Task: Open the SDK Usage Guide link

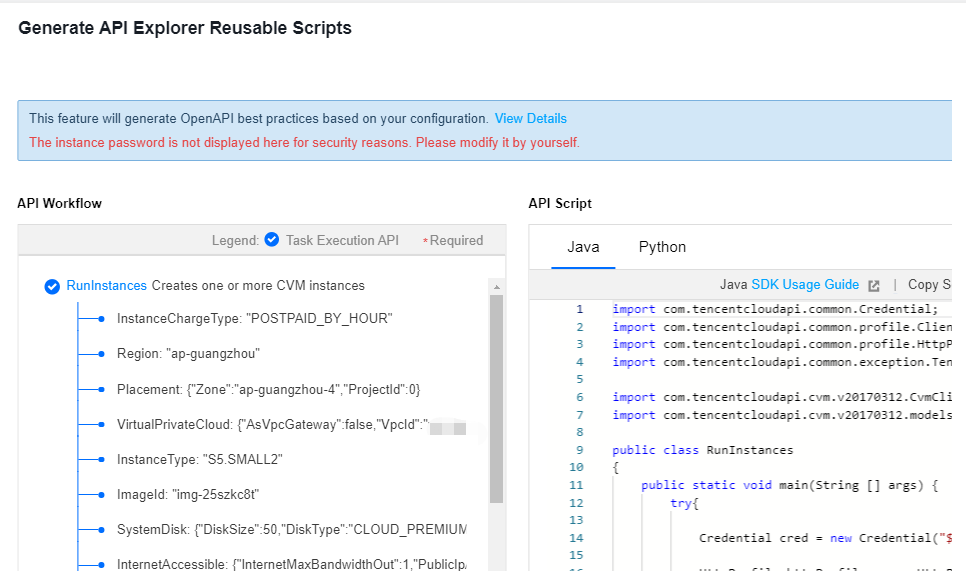Action: click(x=805, y=285)
